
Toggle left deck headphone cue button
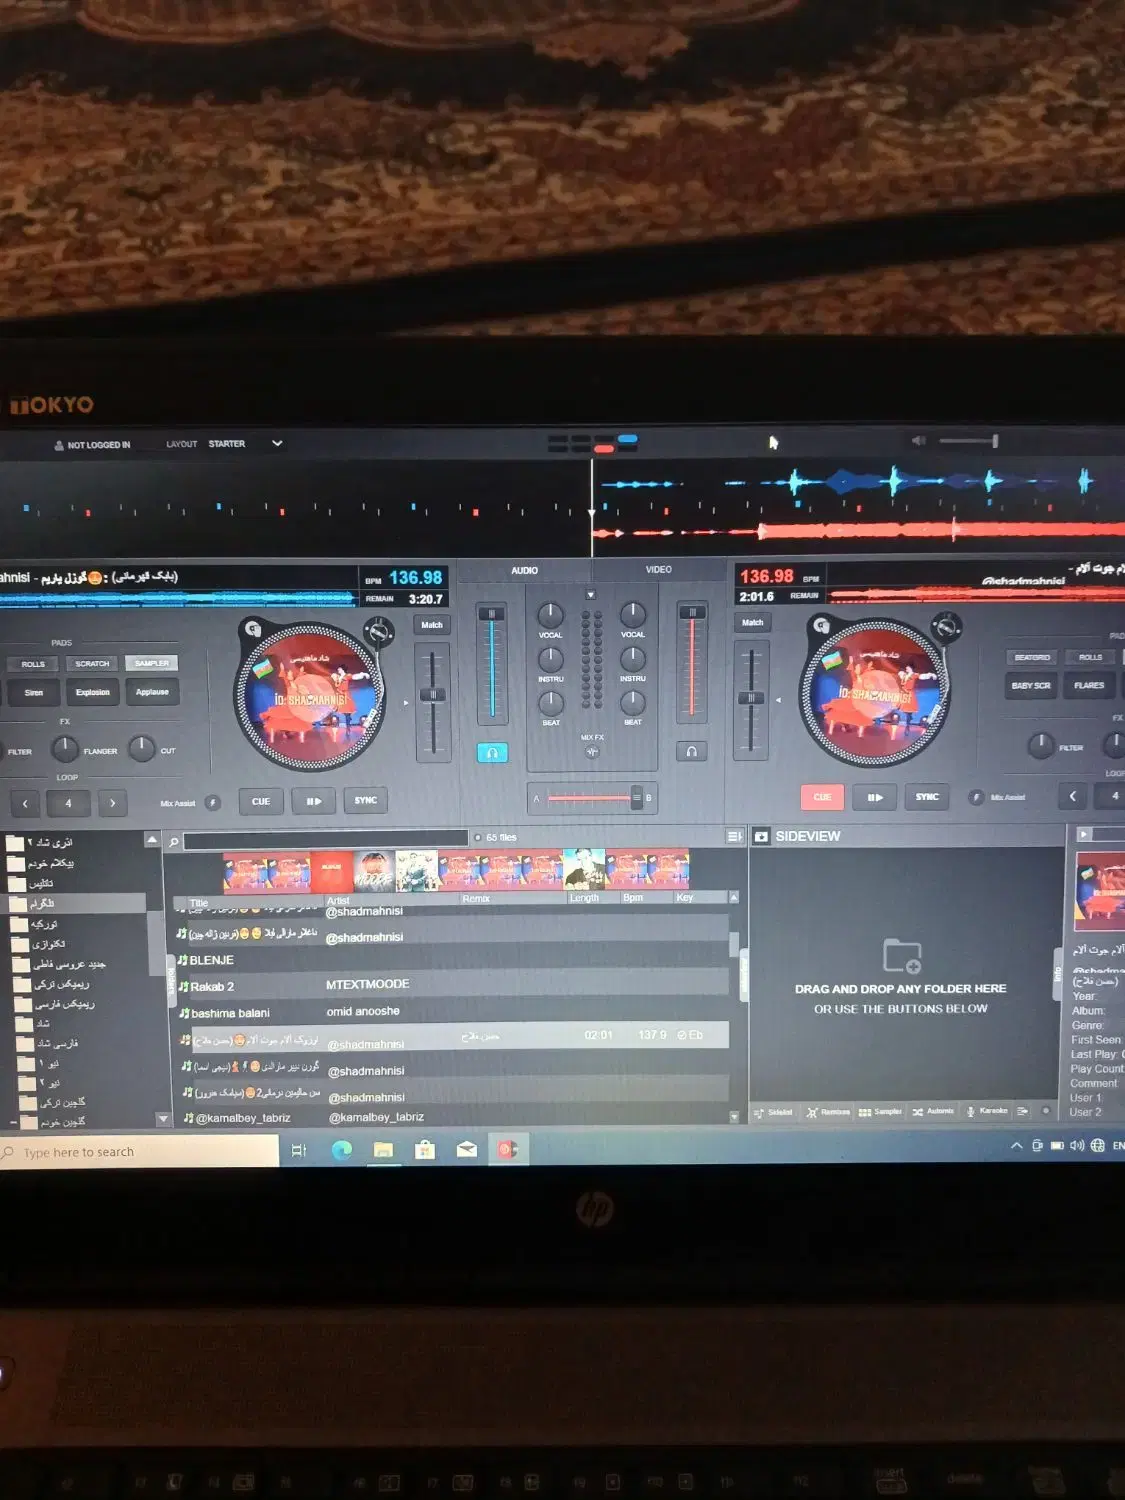(492, 753)
